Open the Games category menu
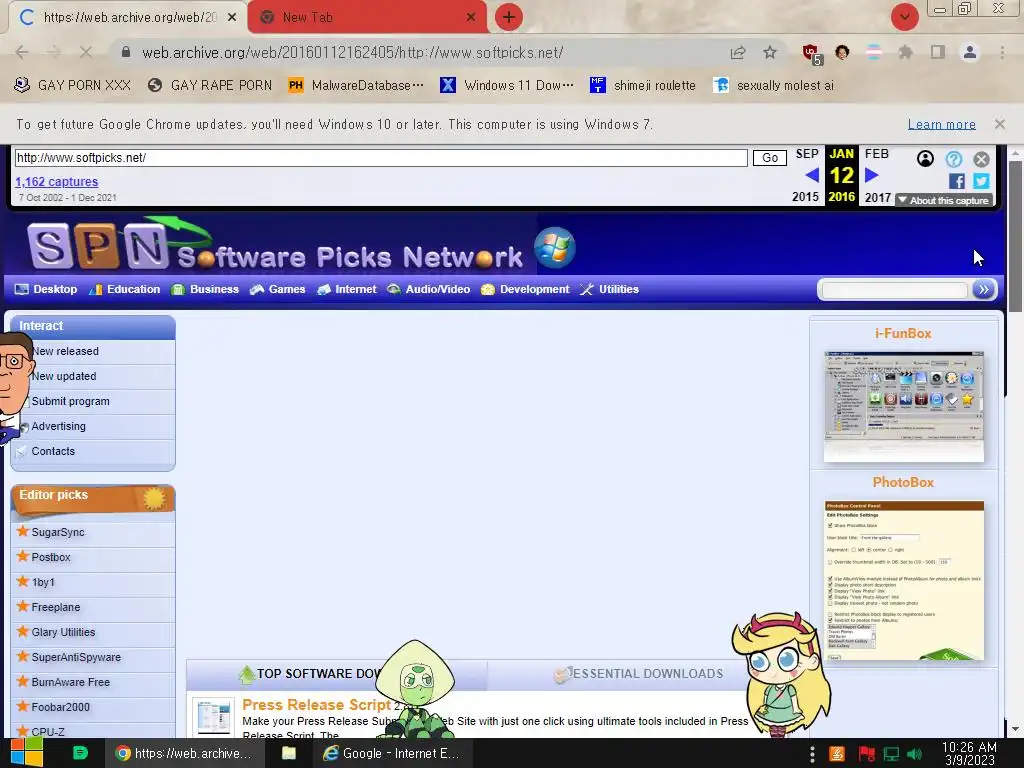Screen dimensions: 1024x768 pos(278,289)
